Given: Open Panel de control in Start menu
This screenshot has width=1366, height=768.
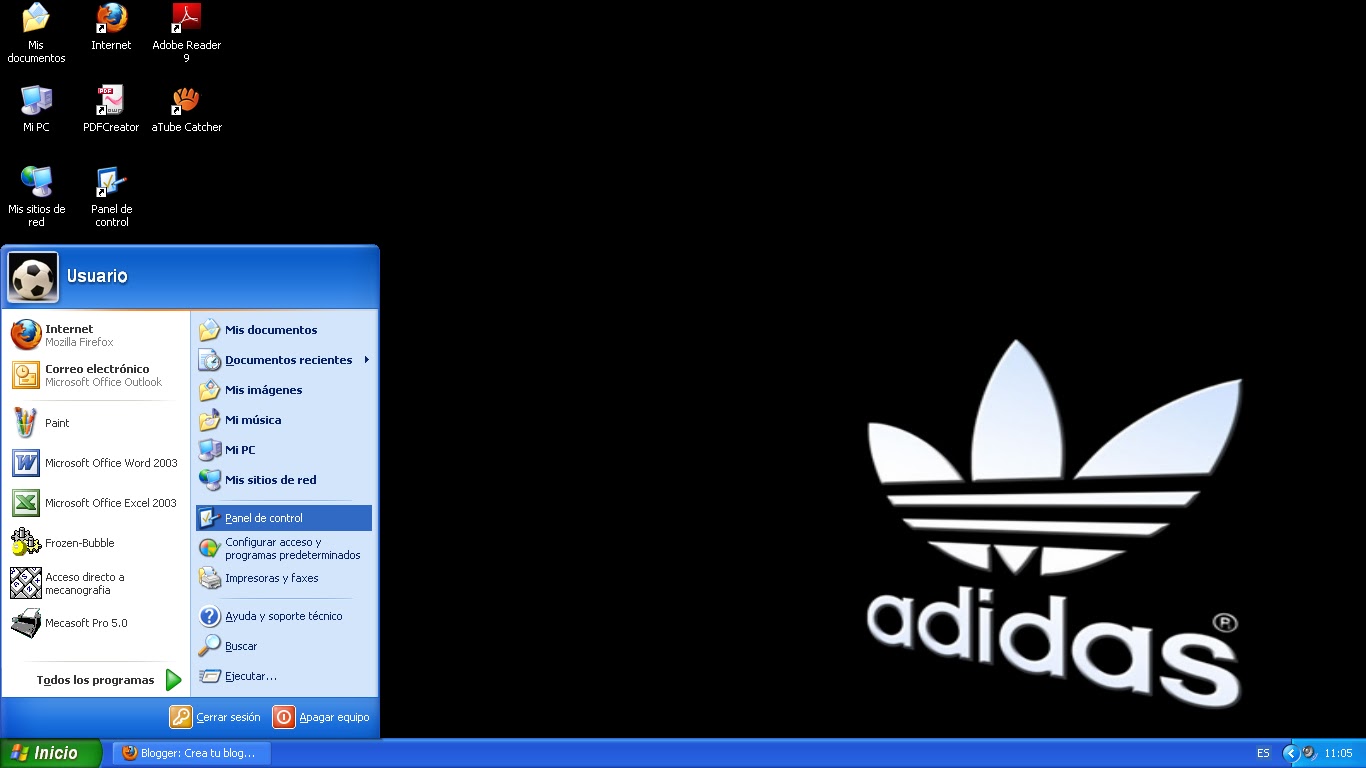Looking at the screenshot, I should (284, 518).
